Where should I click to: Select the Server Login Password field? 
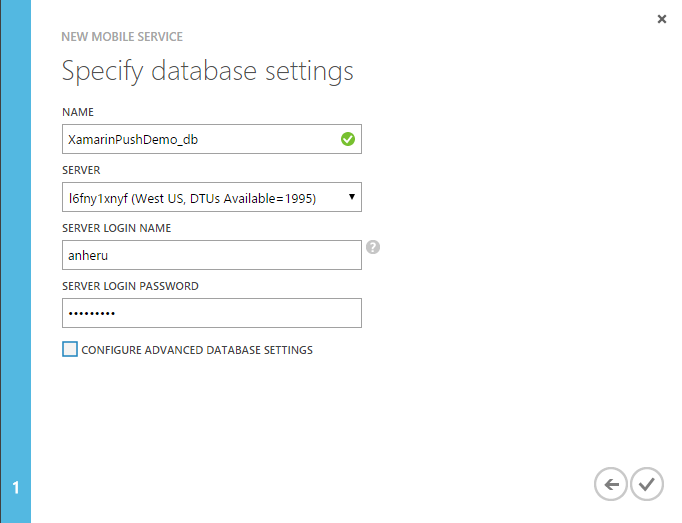tap(212, 313)
